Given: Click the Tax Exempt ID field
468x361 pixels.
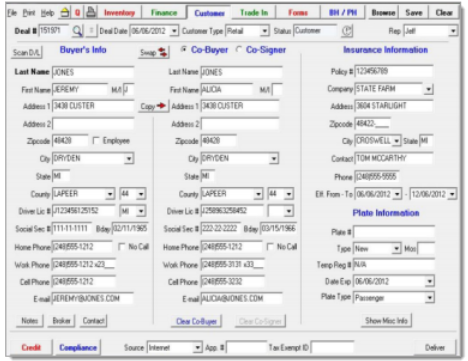Looking at the screenshot, I should point(332,347).
